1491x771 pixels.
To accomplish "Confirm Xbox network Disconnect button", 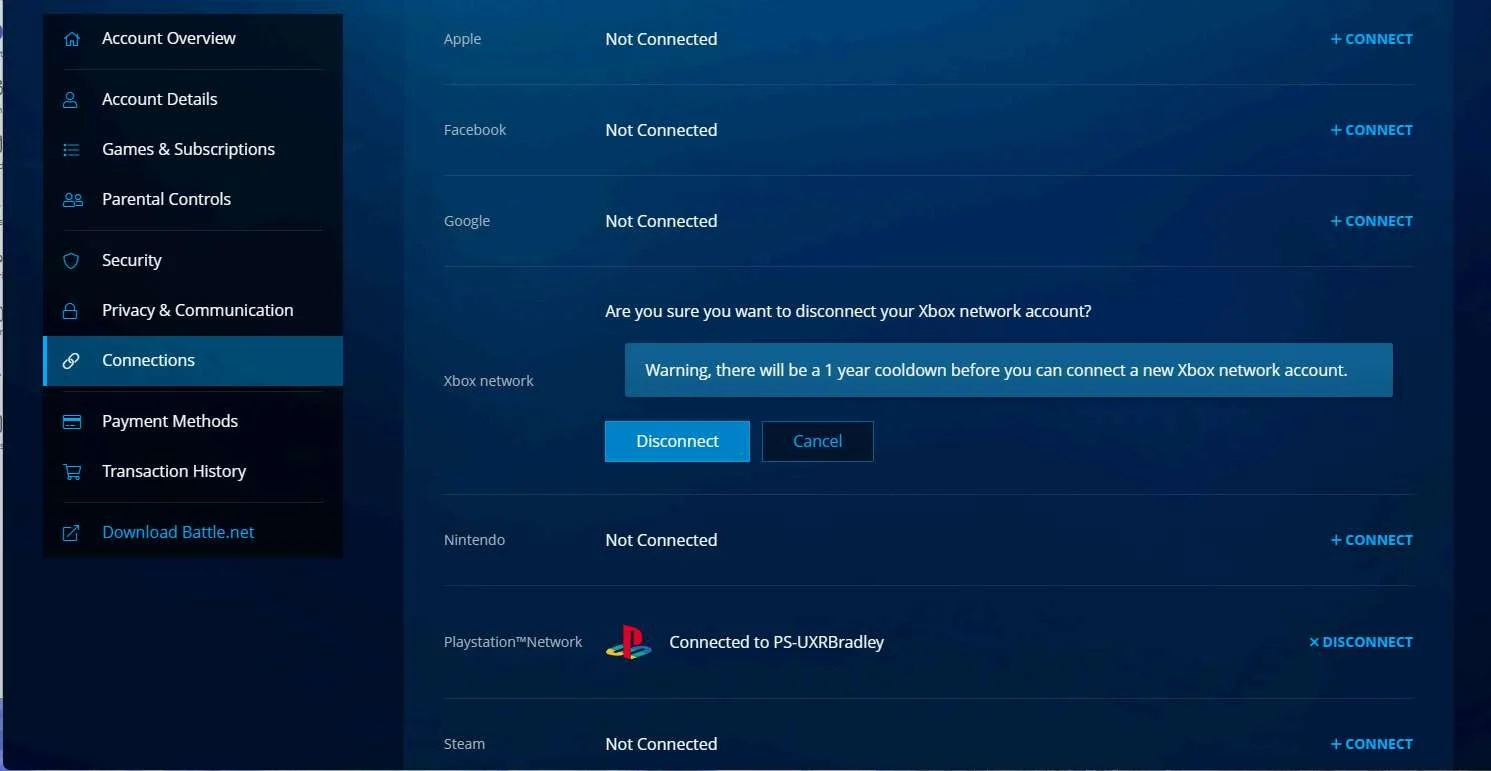I will click(677, 441).
